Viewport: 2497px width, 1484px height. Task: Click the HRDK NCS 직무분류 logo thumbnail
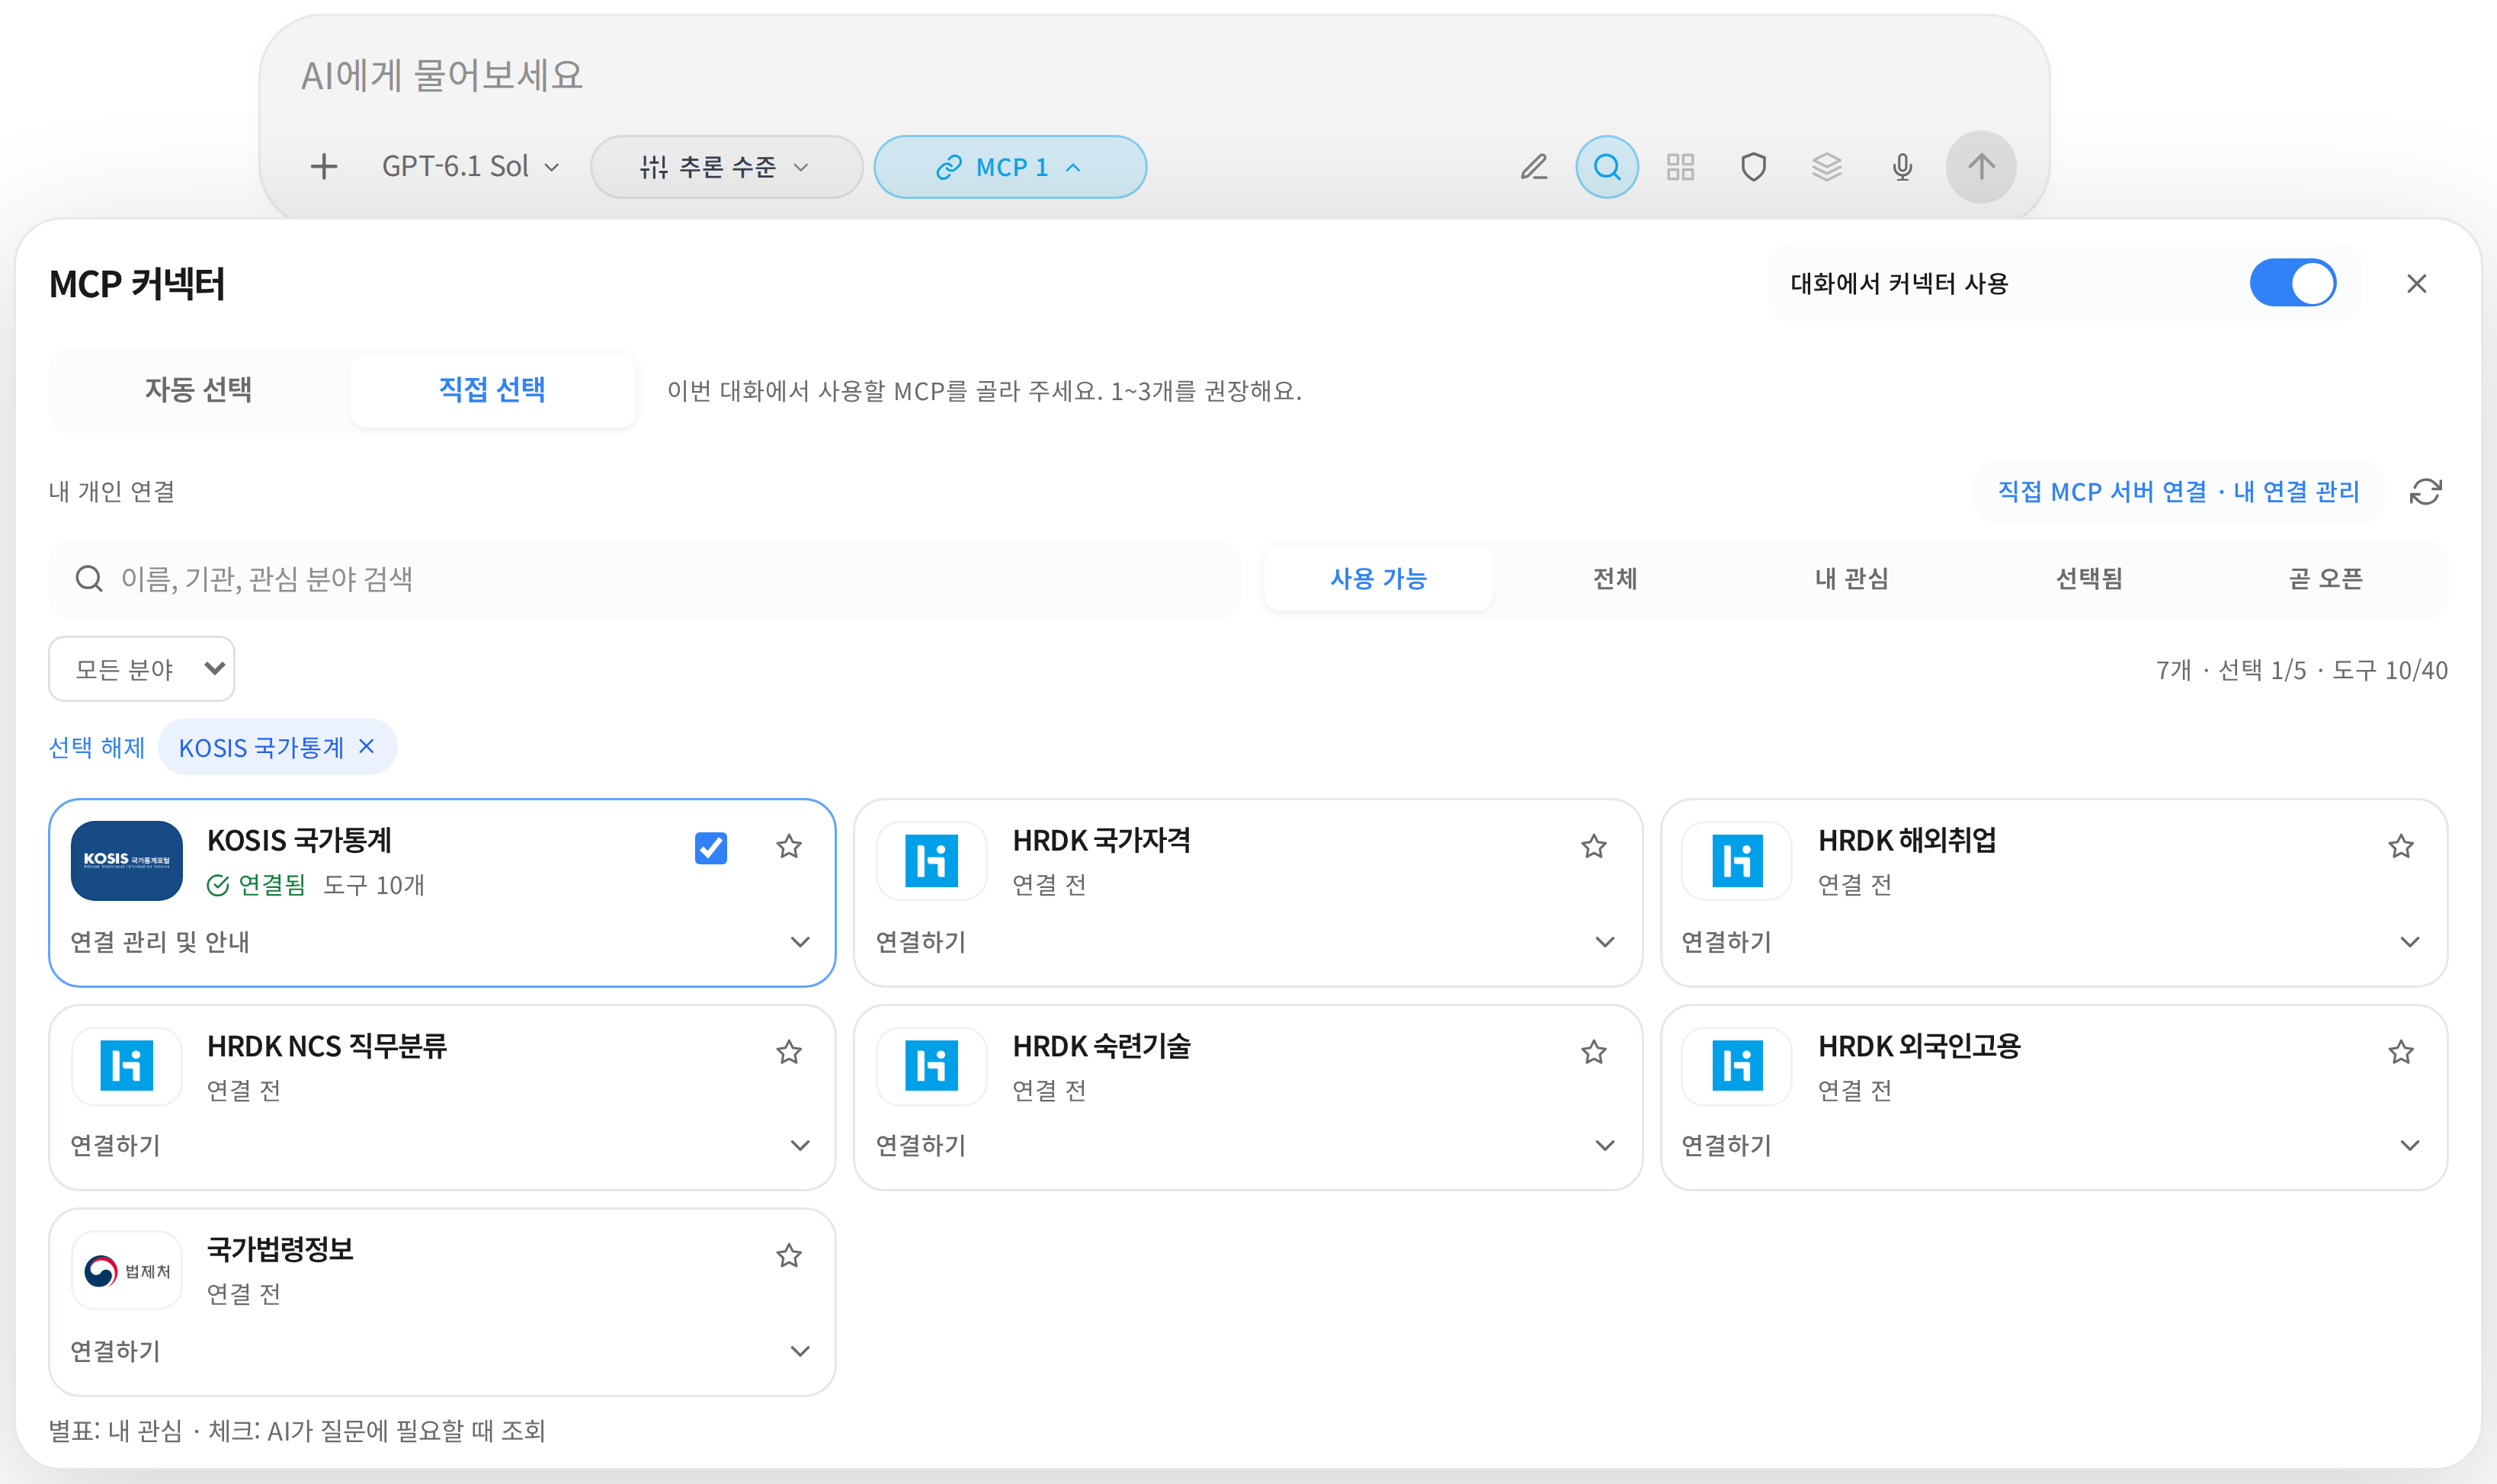pyautogui.click(x=127, y=1066)
